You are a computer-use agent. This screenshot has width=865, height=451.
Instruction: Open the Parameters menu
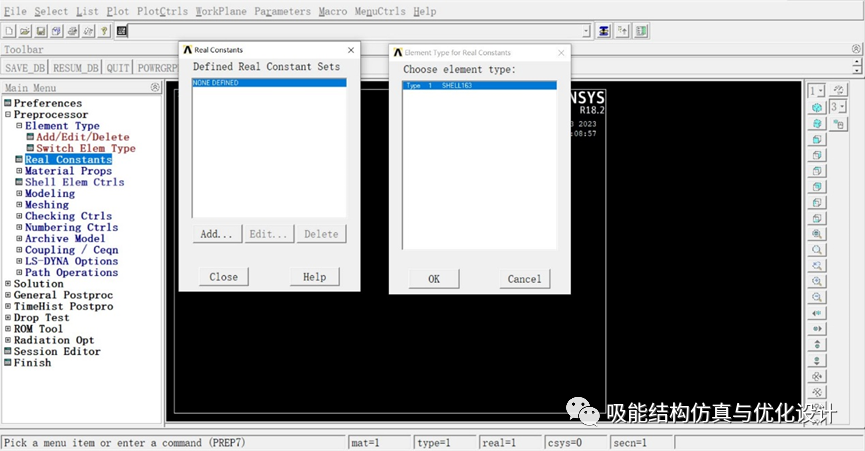coord(282,11)
